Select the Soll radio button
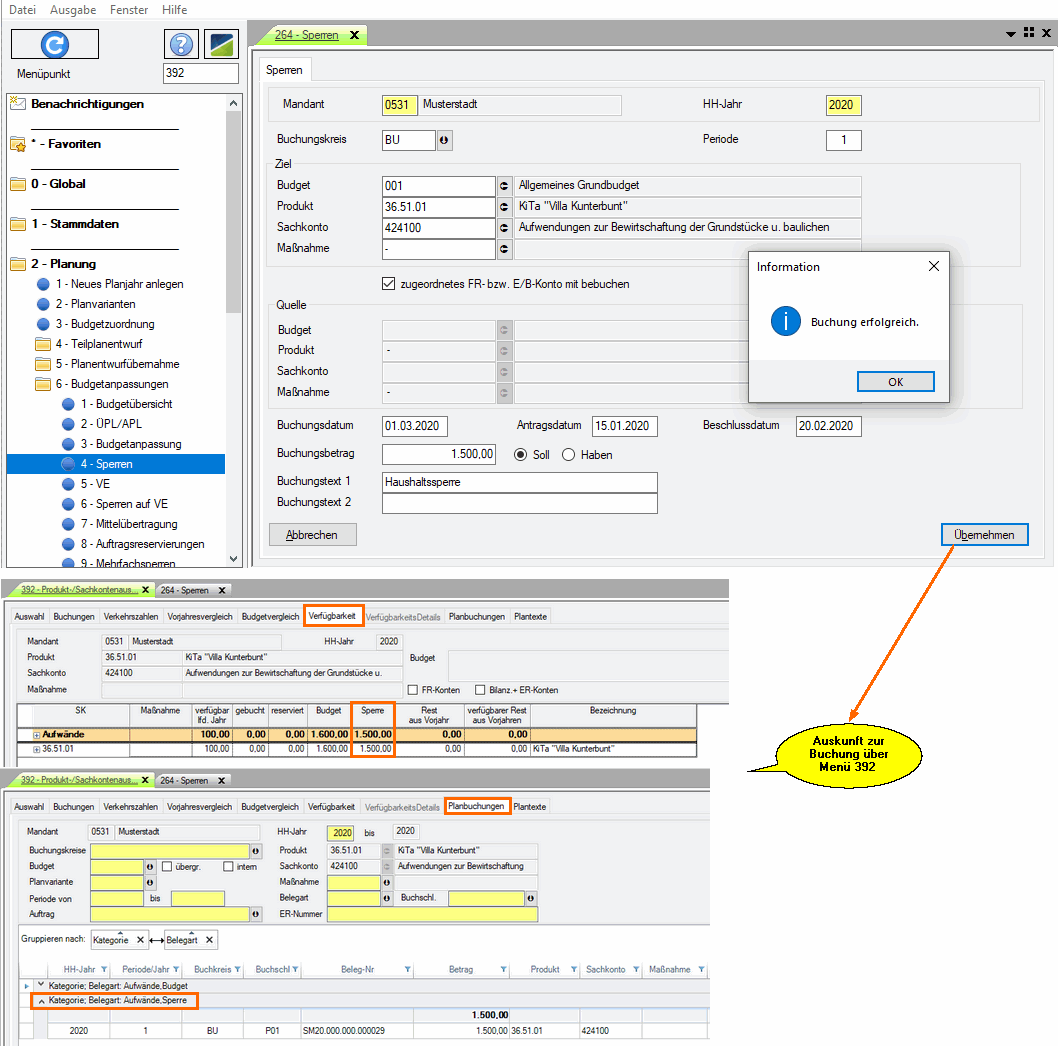The width and height of the screenshot is (1058, 1046). click(520, 455)
